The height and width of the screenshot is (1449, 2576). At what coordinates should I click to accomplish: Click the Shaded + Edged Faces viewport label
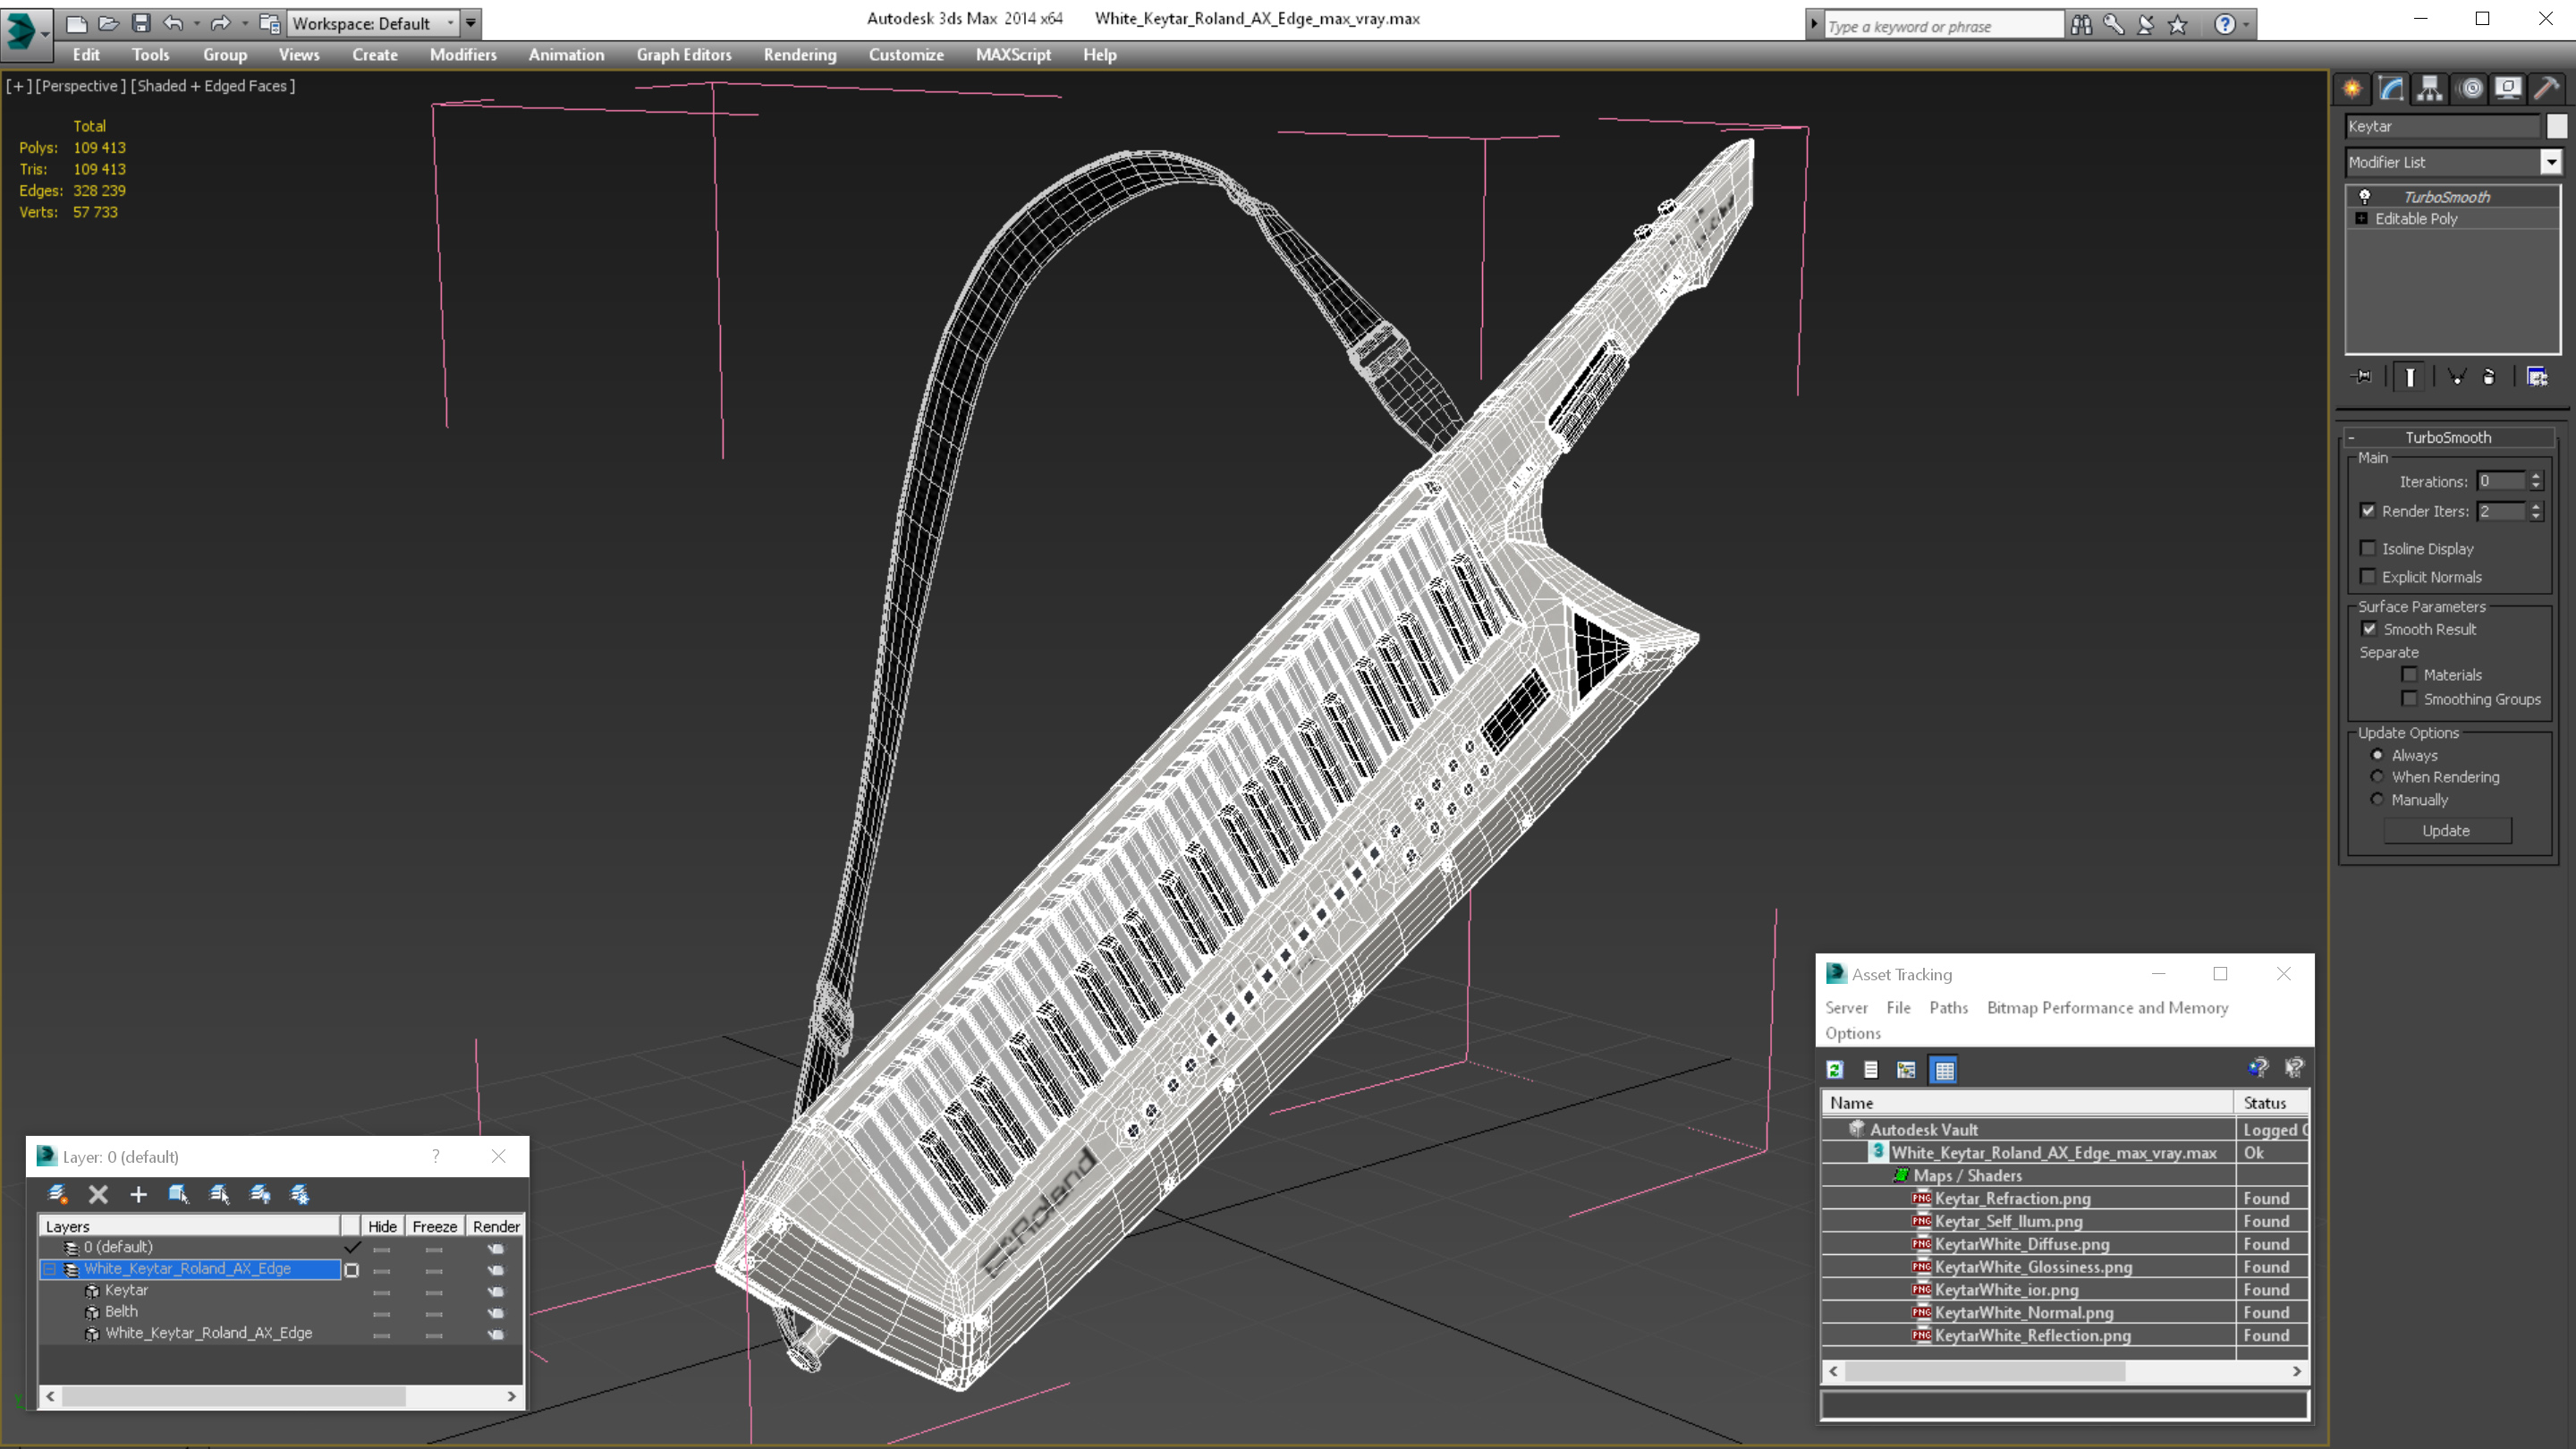coord(215,86)
